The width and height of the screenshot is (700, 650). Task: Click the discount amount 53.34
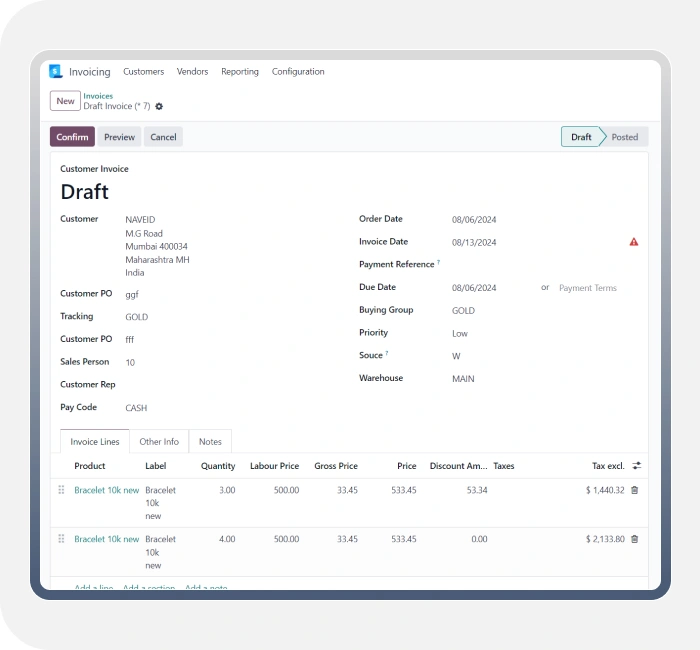477,490
